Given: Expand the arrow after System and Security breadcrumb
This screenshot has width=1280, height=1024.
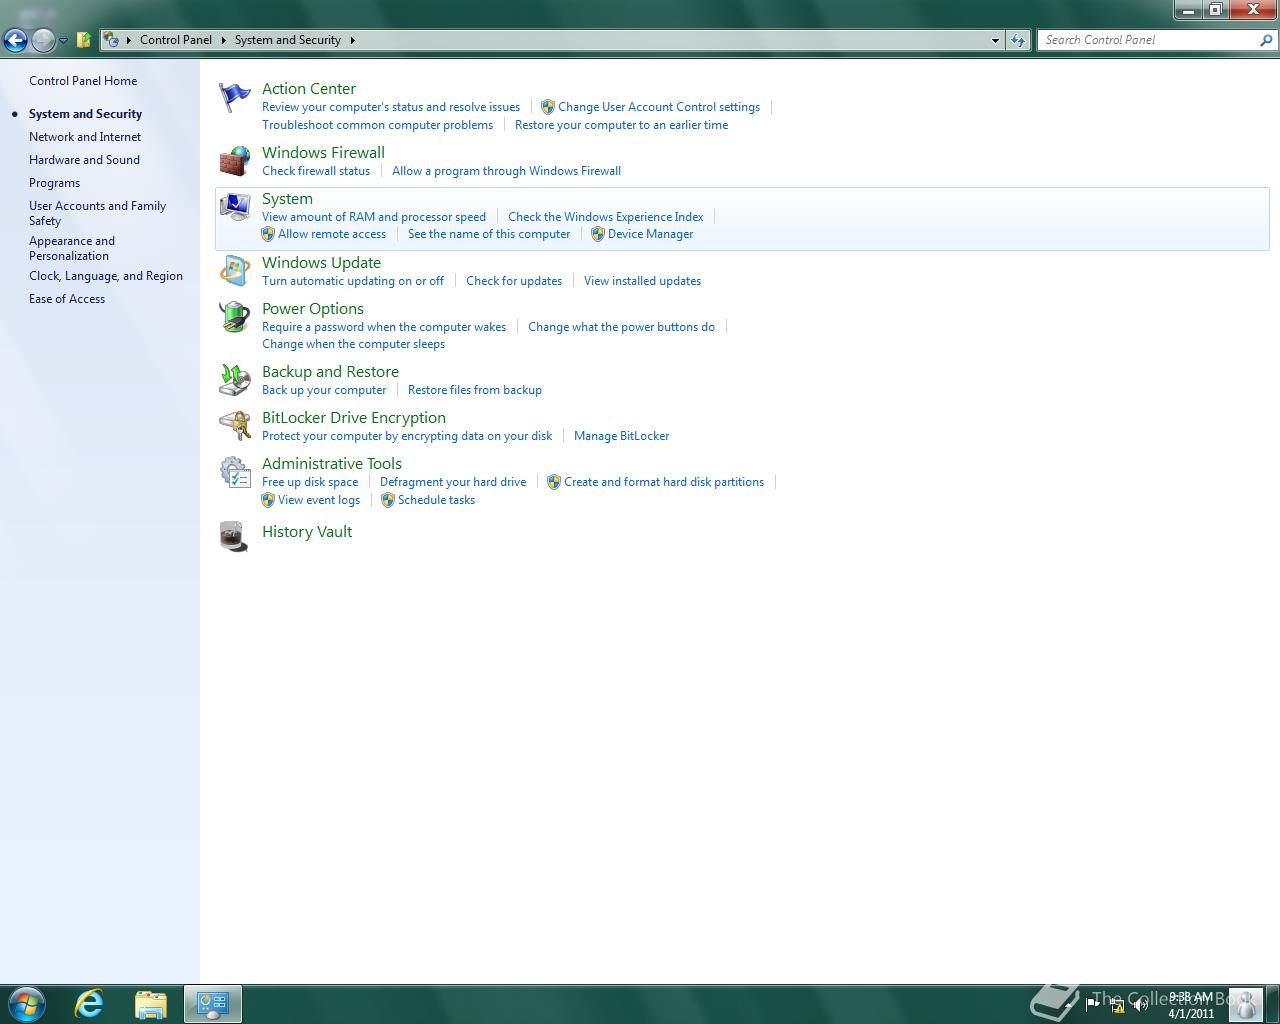Looking at the screenshot, I should 352,40.
